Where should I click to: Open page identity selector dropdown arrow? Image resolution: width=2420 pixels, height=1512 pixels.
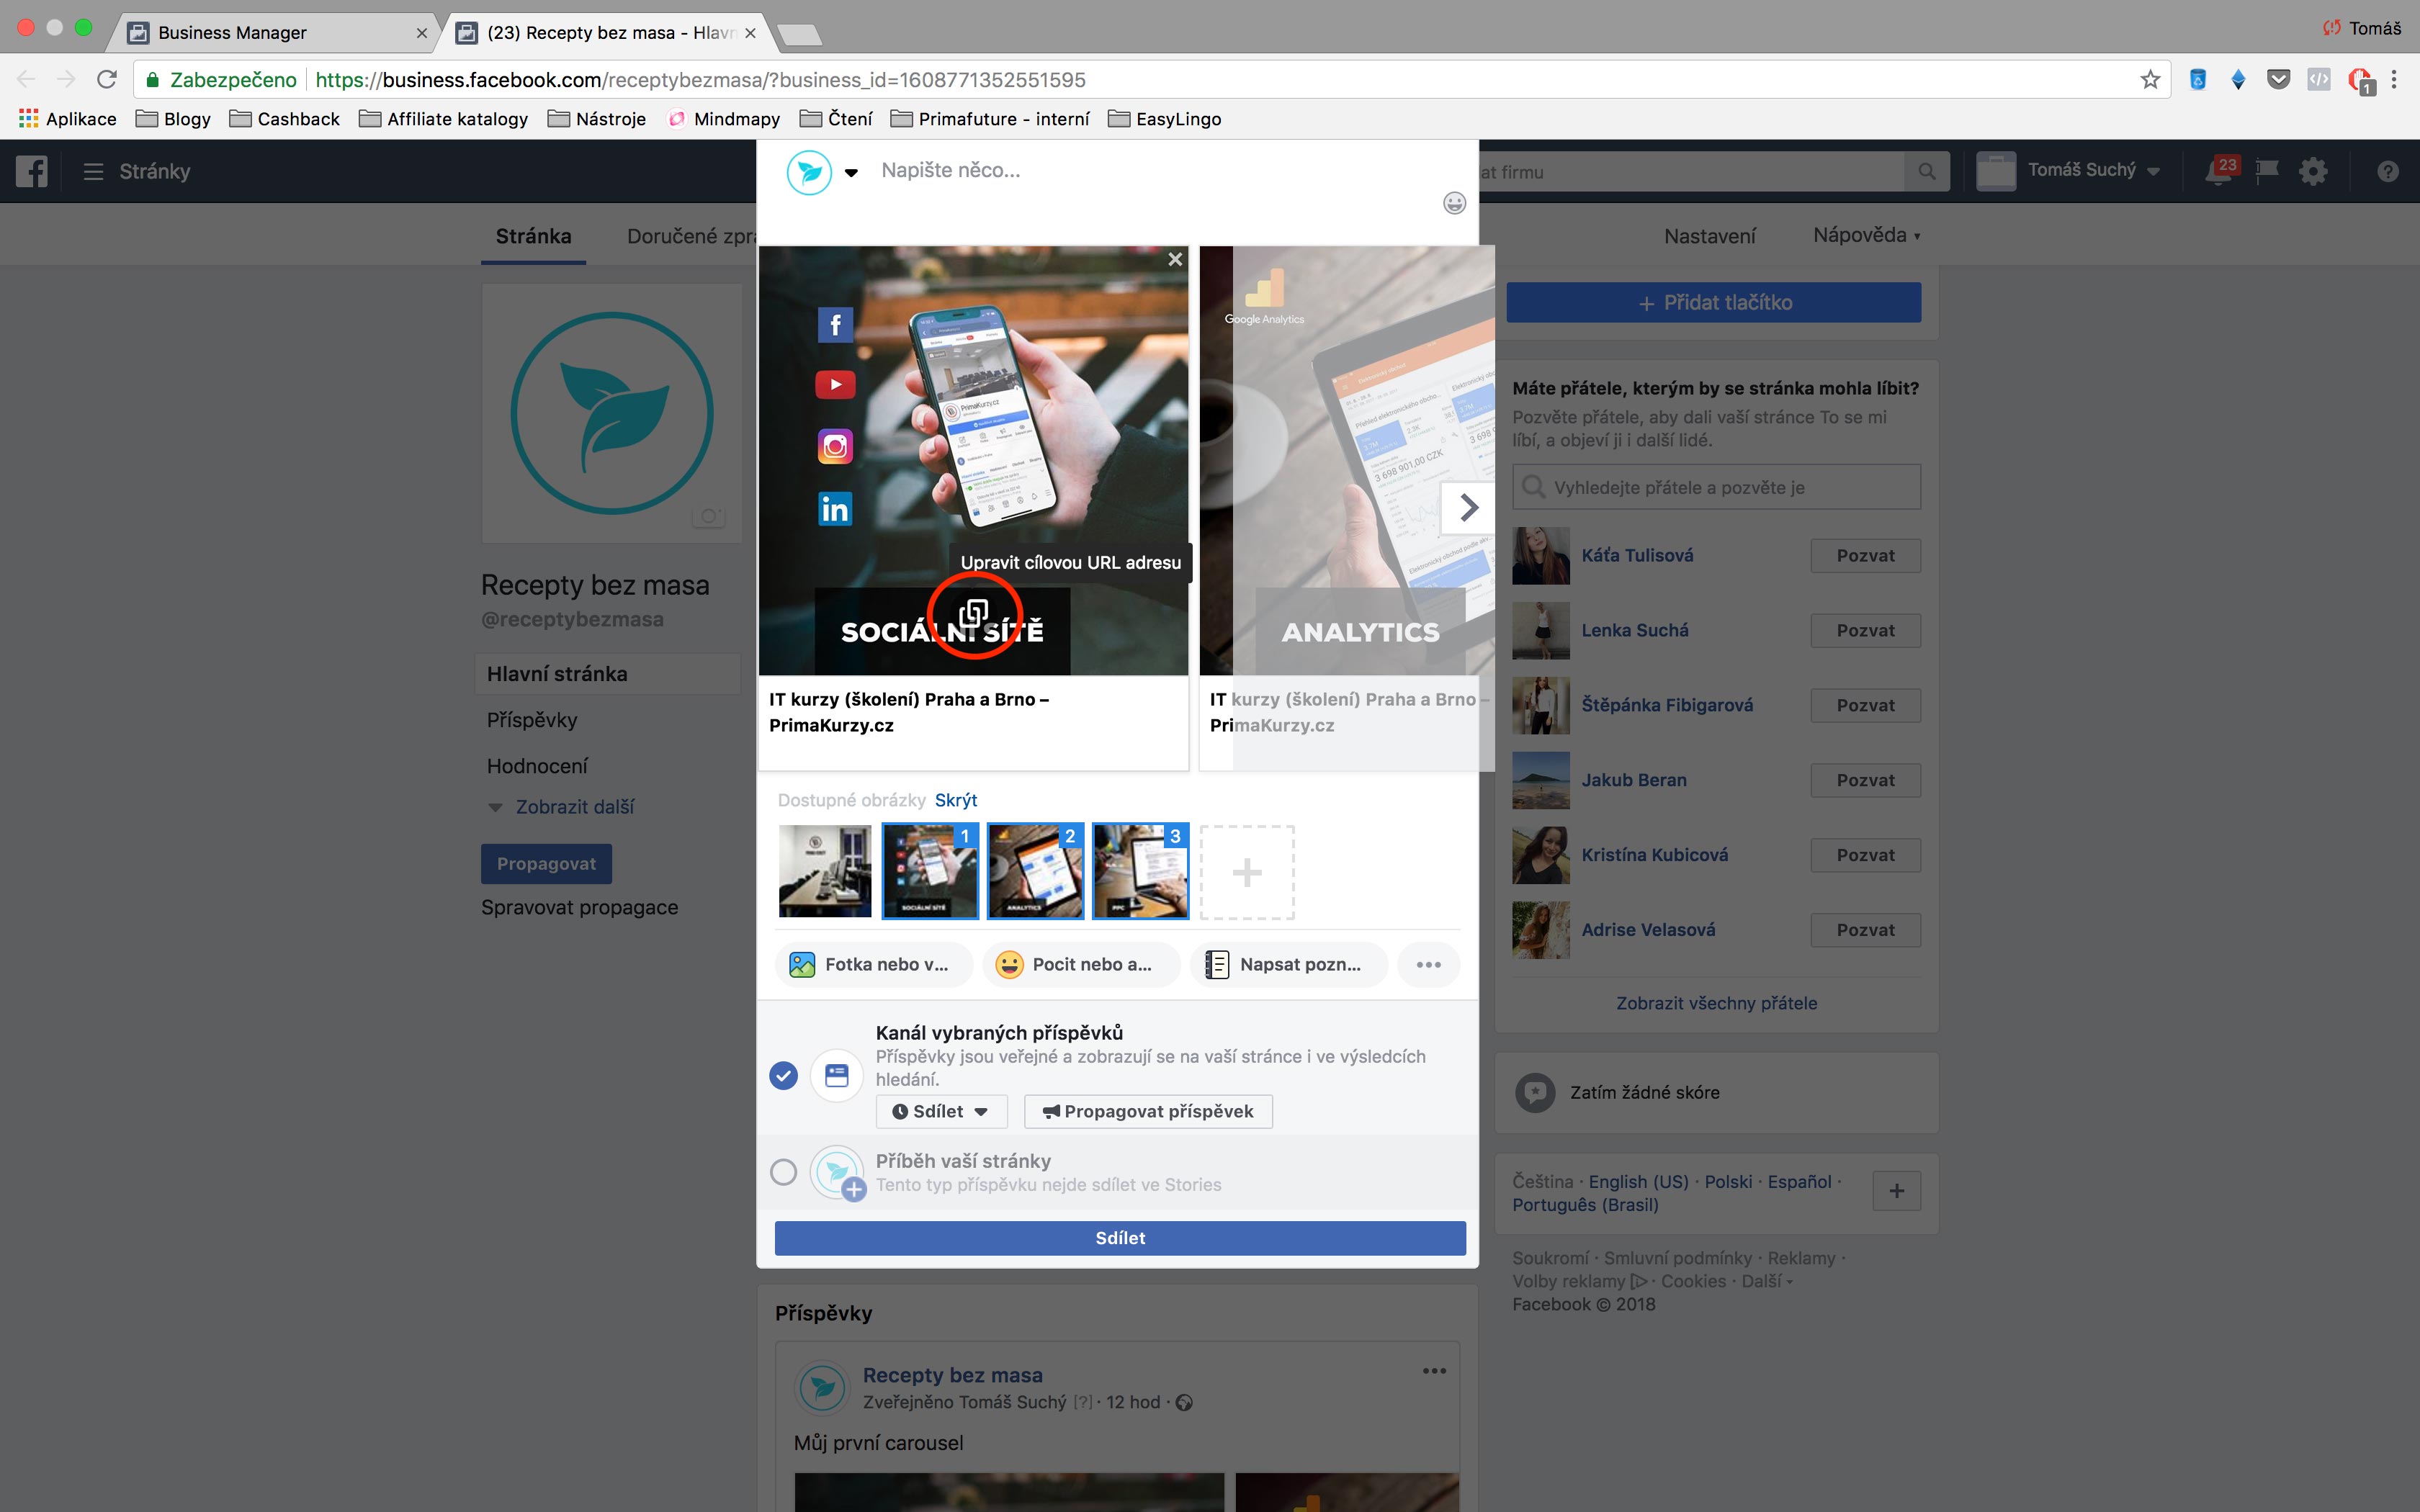[851, 173]
